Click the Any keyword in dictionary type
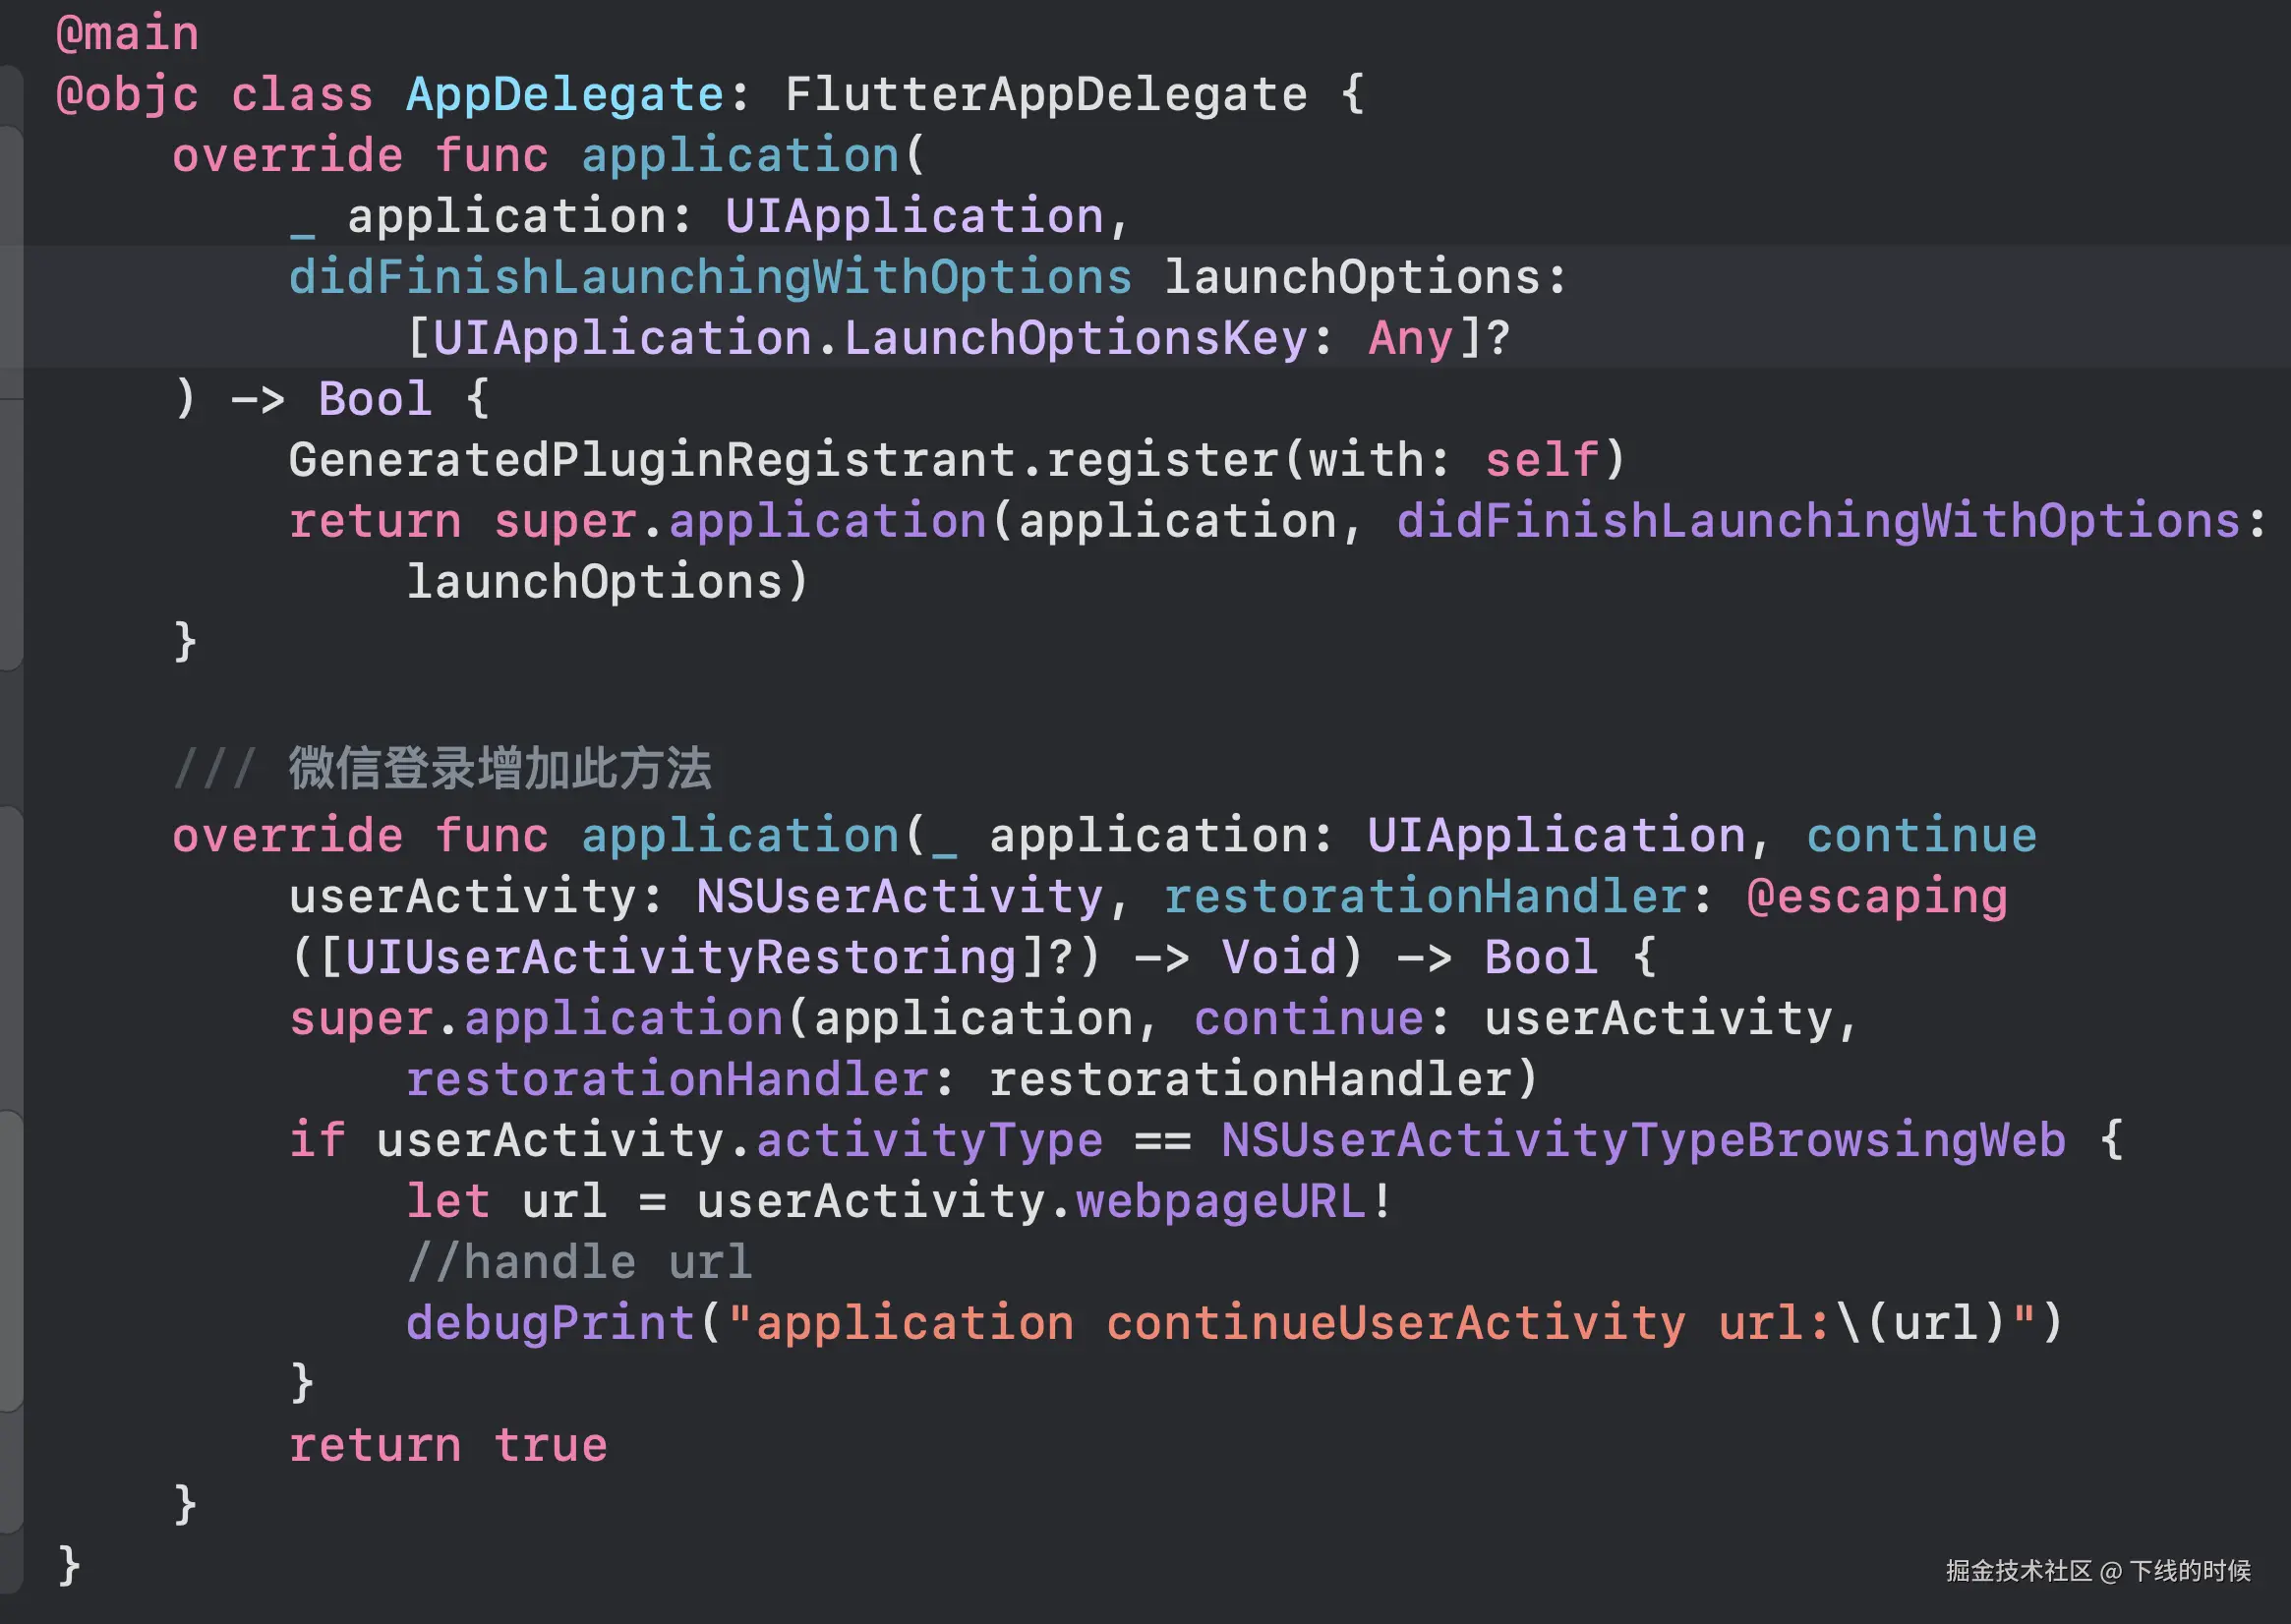 point(1410,338)
